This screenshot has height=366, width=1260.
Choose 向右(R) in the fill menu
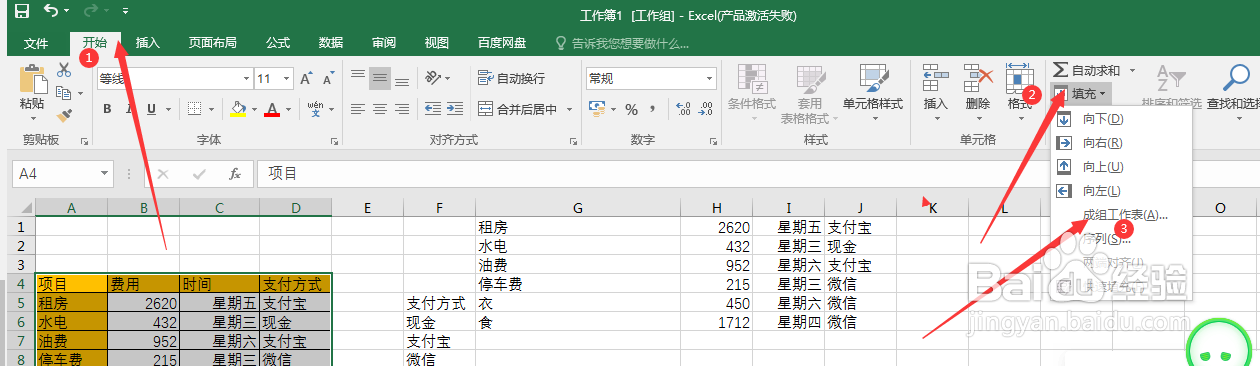1121,143
